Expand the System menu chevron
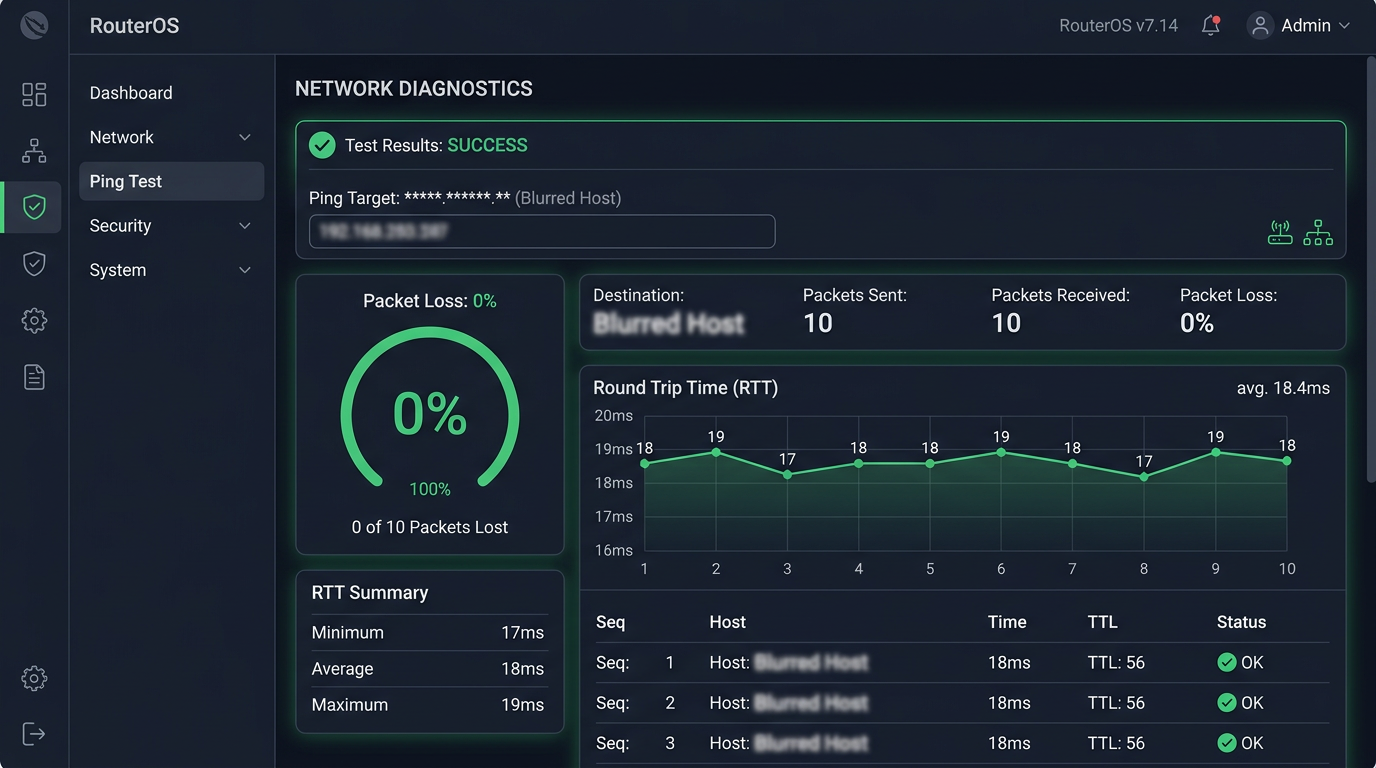The image size is (1376, 768). pyautogui.click(x=245, y=270)
